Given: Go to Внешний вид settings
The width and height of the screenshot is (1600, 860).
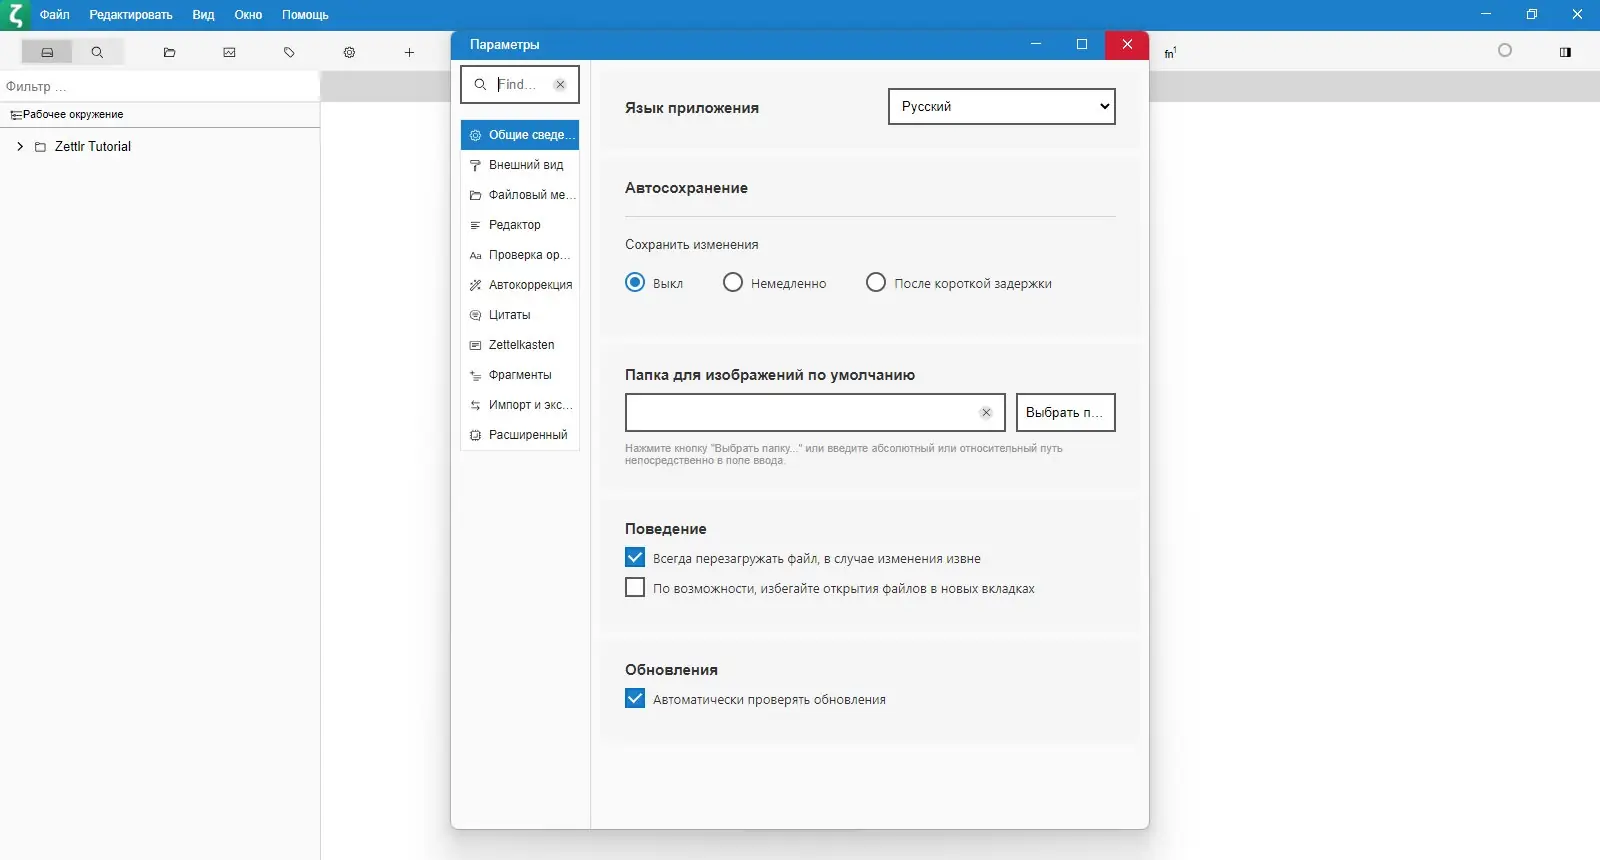Looking at the screenshot, I should 520,165.
